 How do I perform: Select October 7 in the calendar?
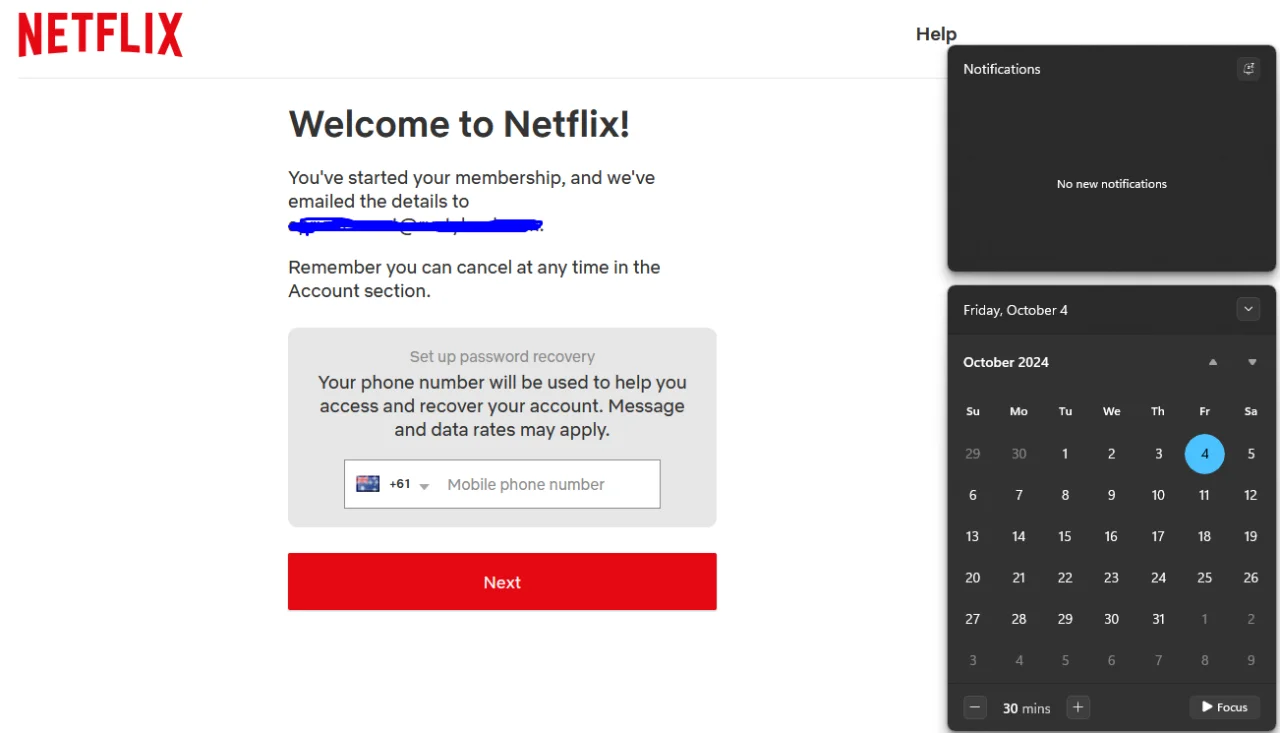(x=1019, y=495)
